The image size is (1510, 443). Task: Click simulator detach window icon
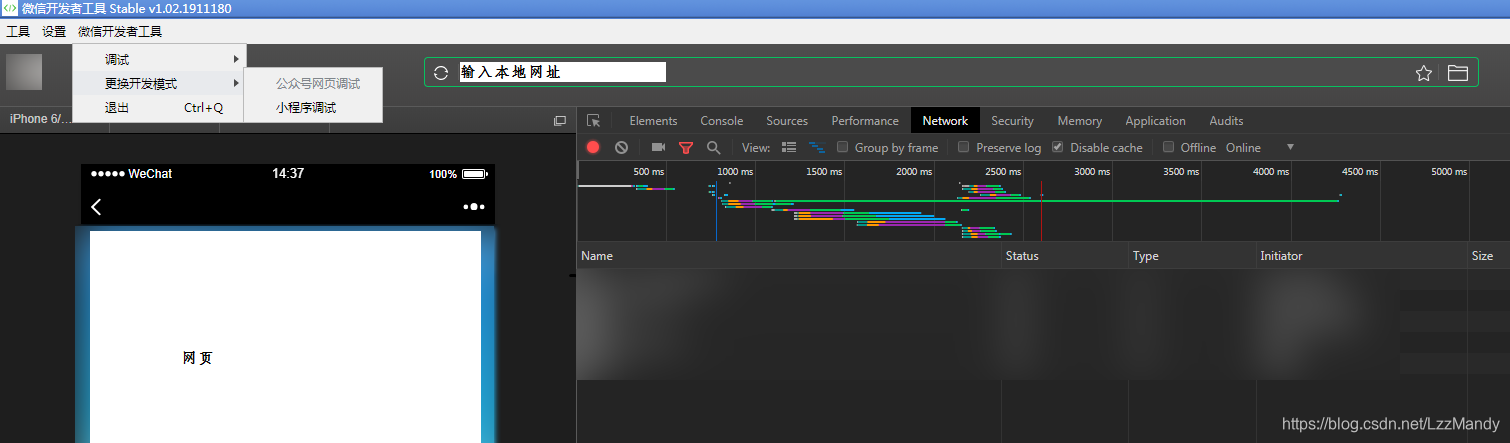point(560,121)
